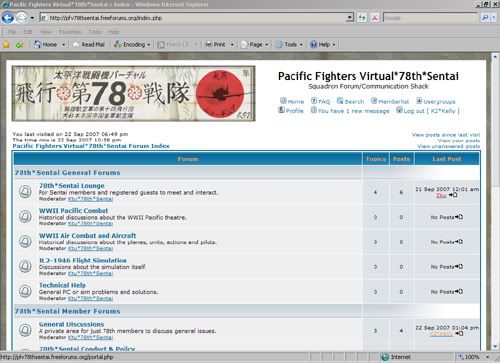Open the View menu
This screenshot has width=500, height=363.
[46, 32]
